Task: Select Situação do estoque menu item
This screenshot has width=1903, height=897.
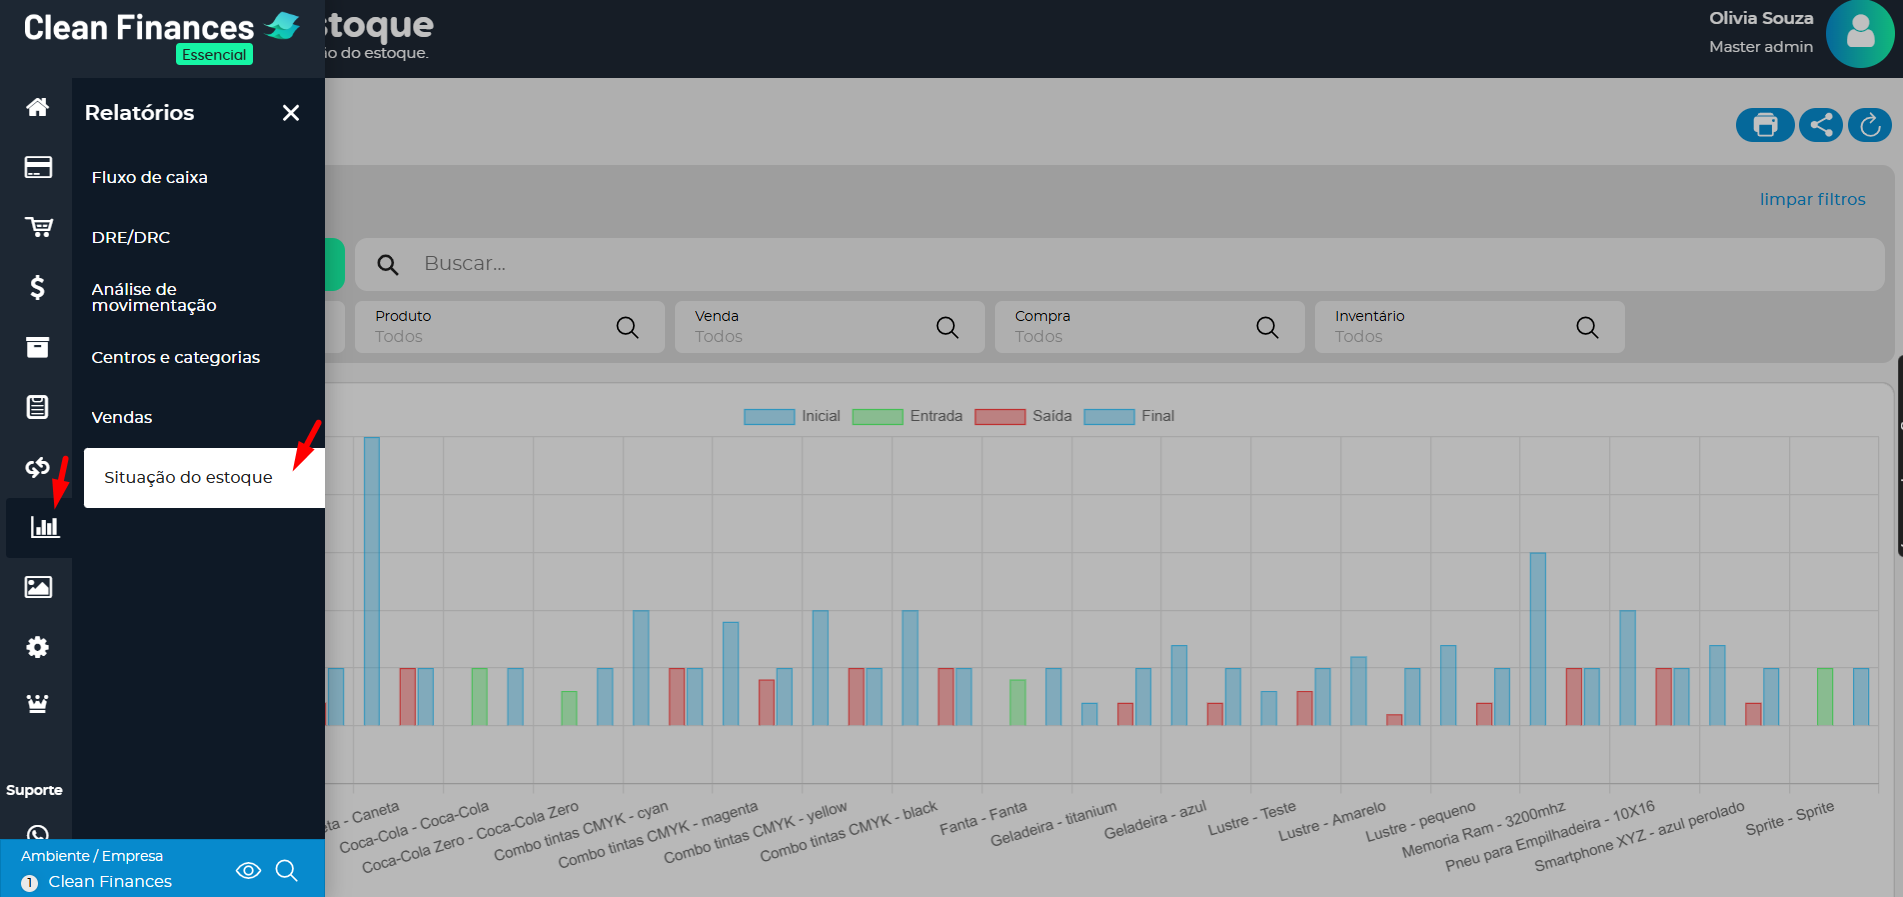Action: pyautogui.click(x=188, y=477)
